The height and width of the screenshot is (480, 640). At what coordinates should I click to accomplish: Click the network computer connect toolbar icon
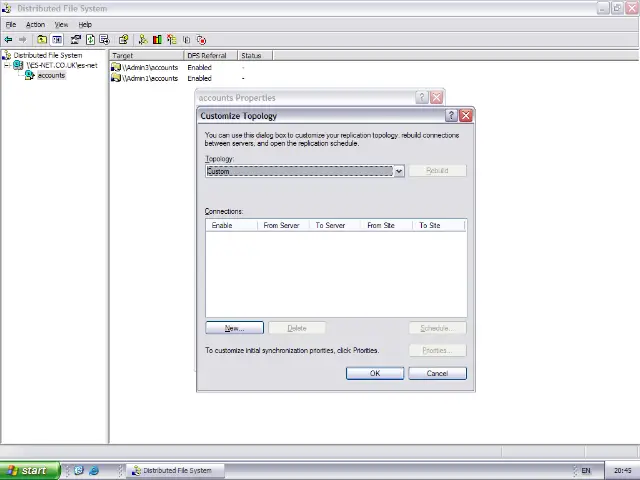(76, 40)
